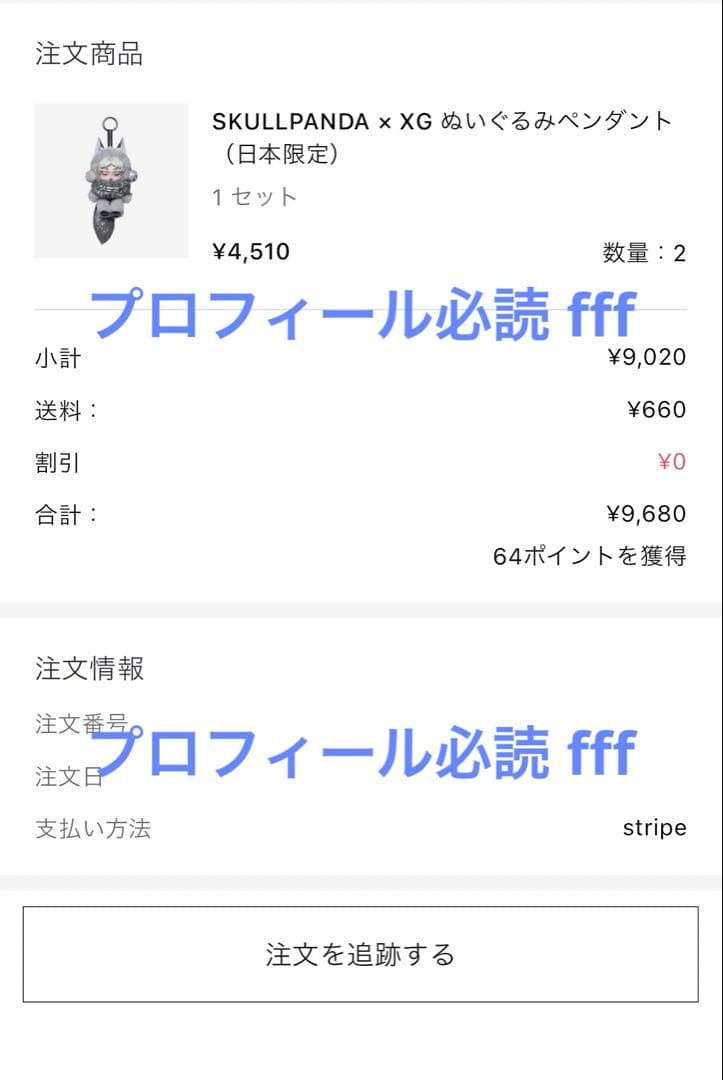Tap the ¥660 shipping fee
Viewport: 723px width, 1080px height.
click(656, 410)
